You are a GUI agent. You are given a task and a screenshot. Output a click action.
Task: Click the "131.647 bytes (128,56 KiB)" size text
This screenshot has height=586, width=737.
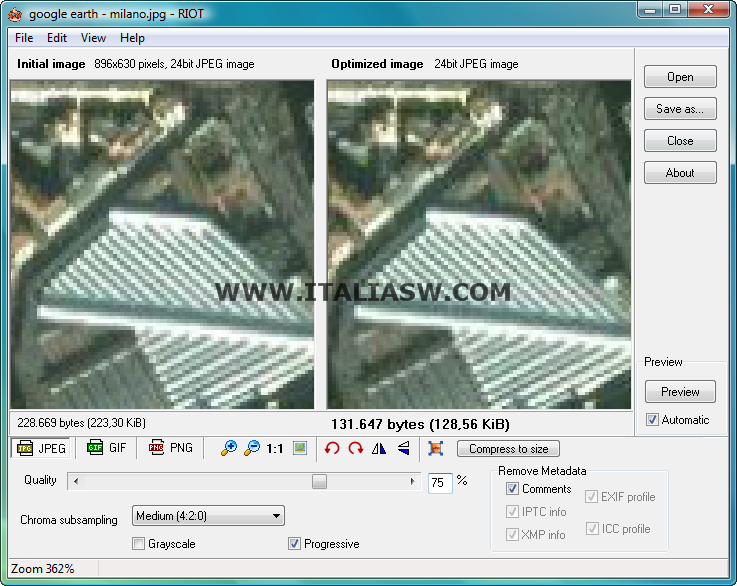[420, 424]
